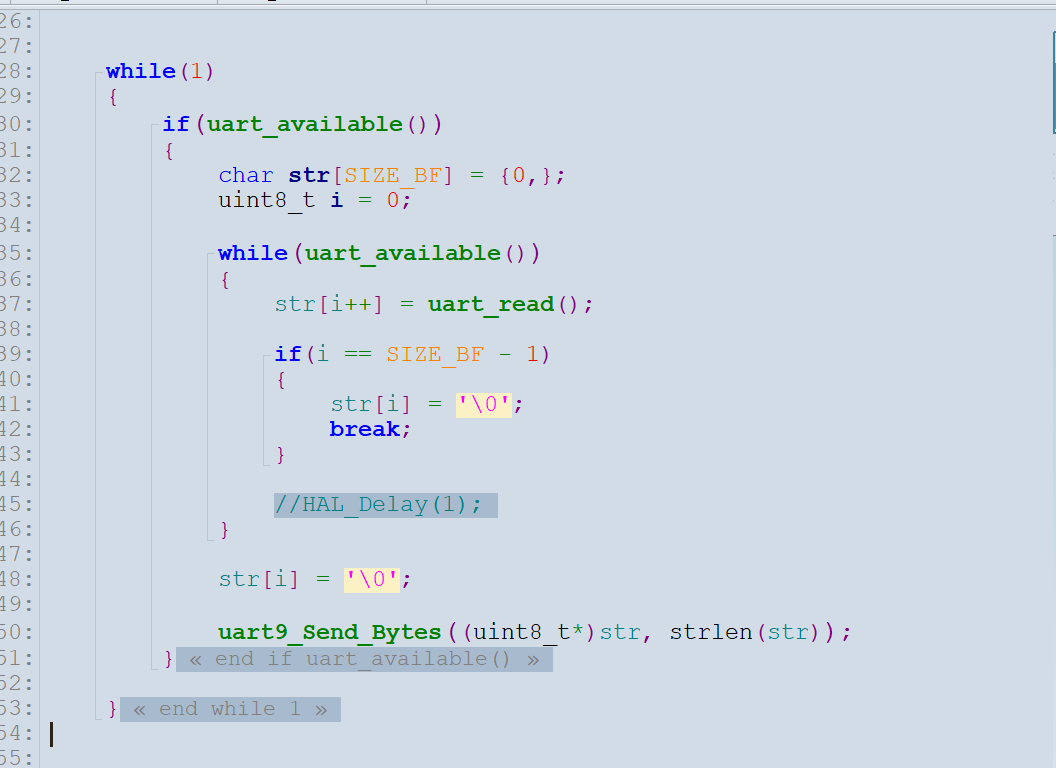Click 'if' keyword in 'if(i == SIZE_BF - 1)'
The width and height of the screenshot is (1056, 768).
[288, 354]
